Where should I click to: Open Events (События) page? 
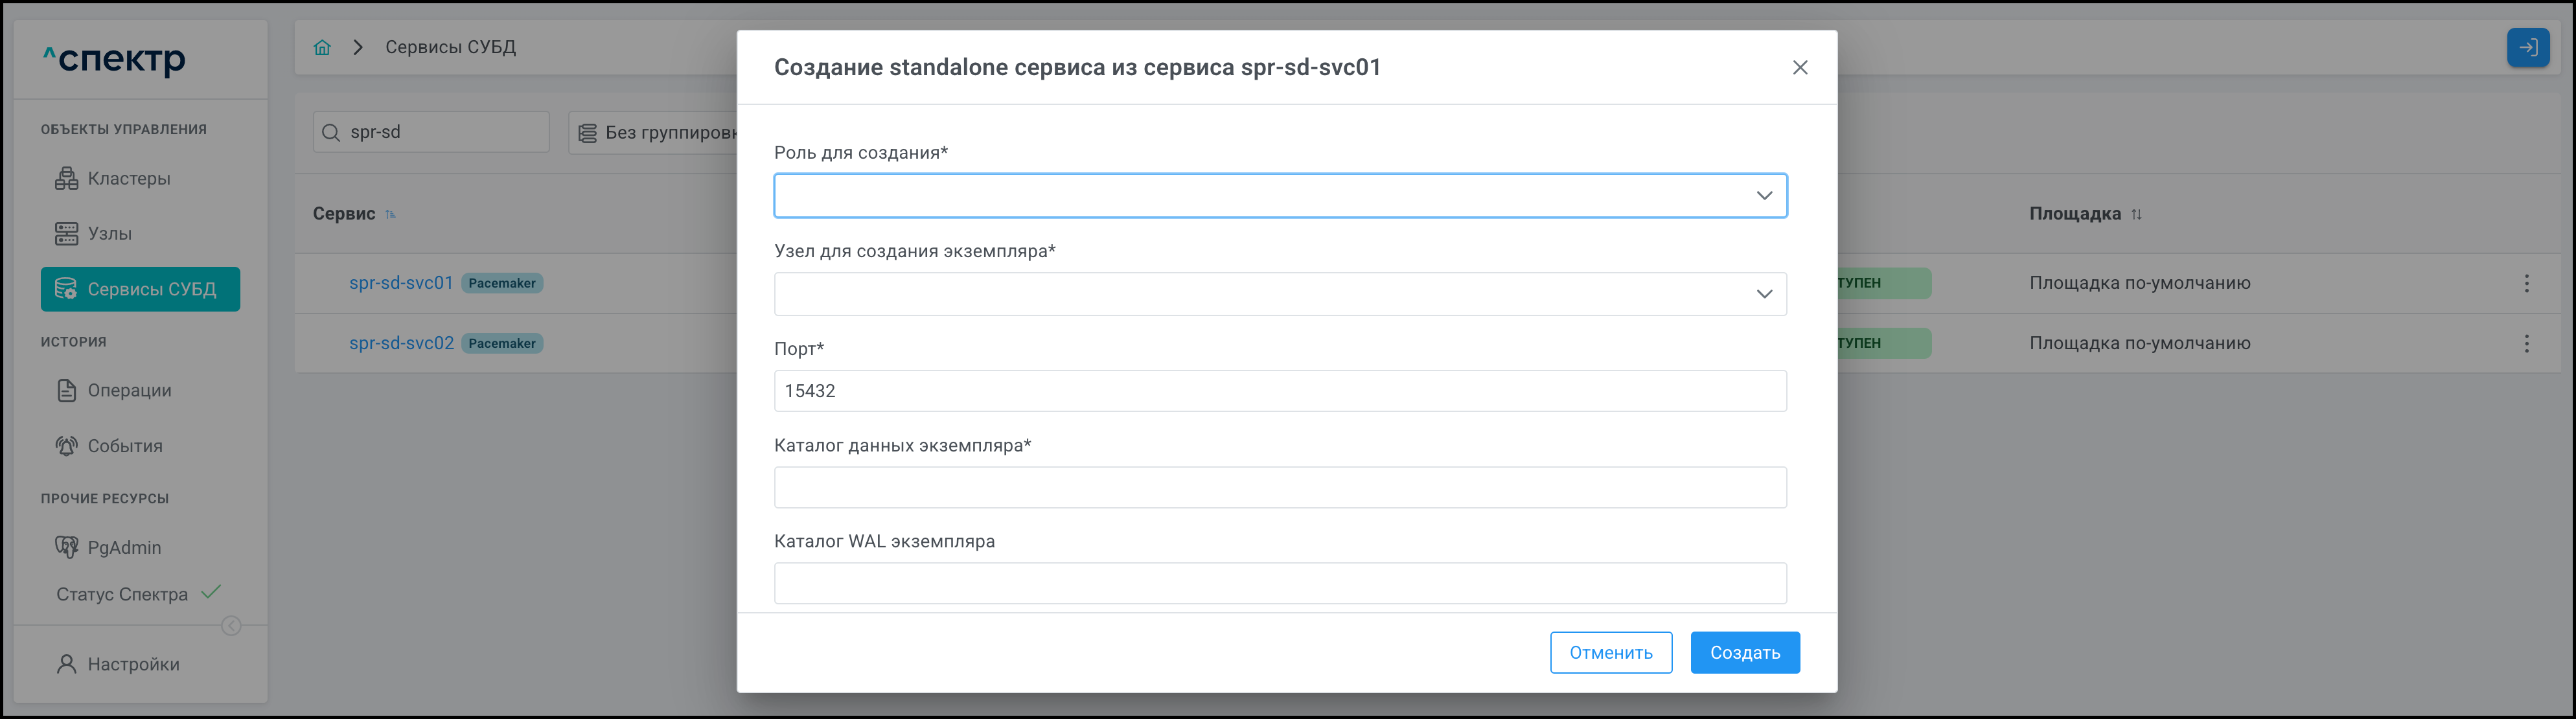click(124, 446)
